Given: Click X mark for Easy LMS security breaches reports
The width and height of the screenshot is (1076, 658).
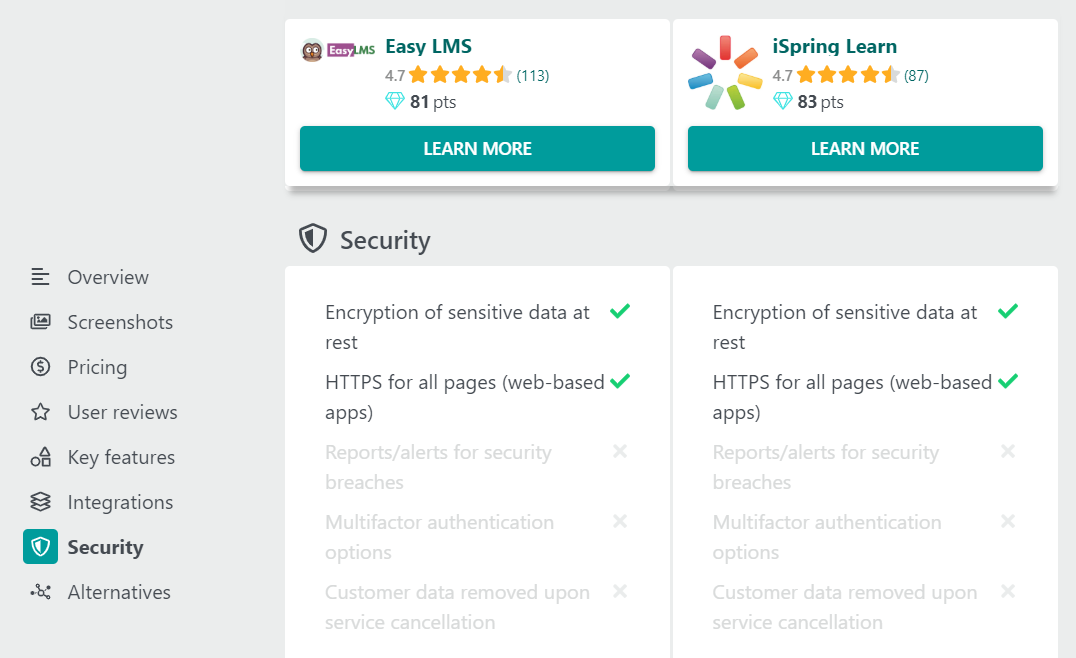Looking at the screenshot, I should click(x=620, y=451).
